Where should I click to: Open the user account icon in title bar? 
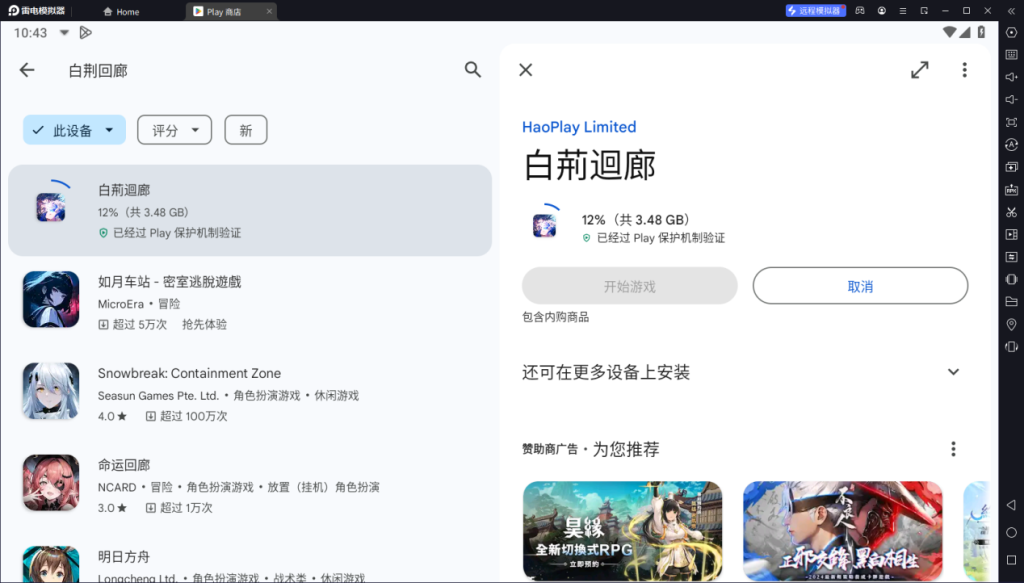click(x=882, y=10)
